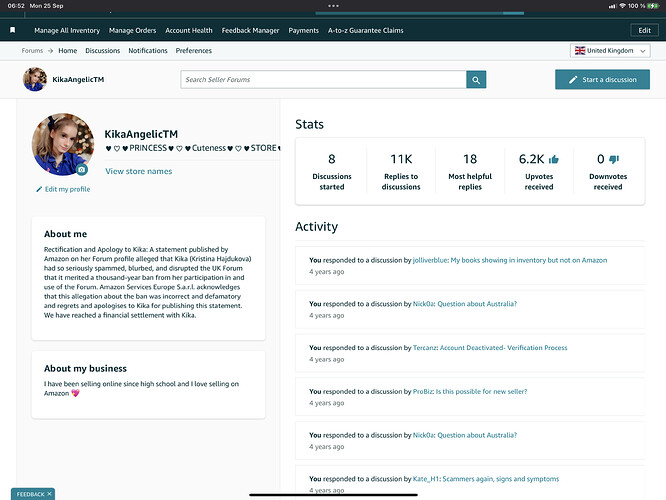Click the large profile picture
Viewport: 666px width, 500px height.
[x=63, y=144]
